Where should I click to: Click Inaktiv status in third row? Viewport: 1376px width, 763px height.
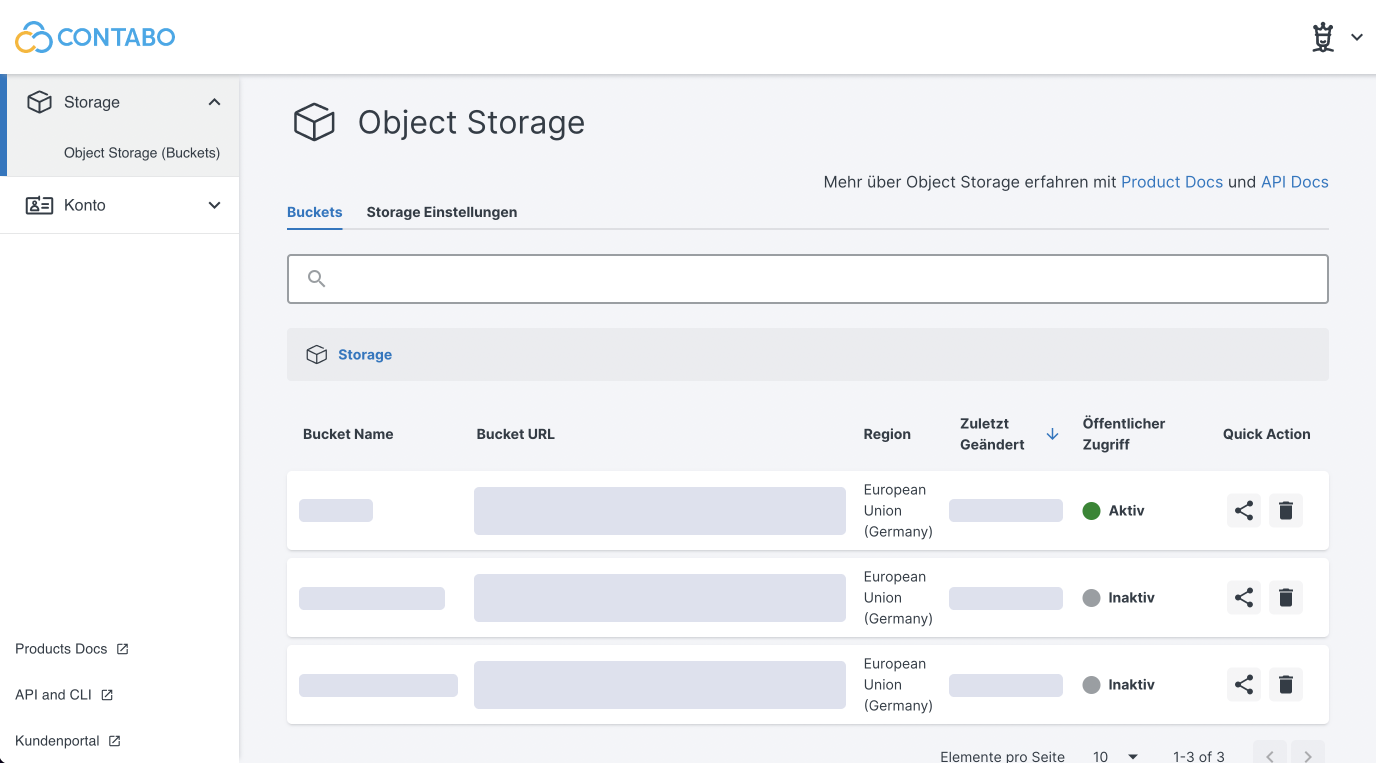(1119, 685)
